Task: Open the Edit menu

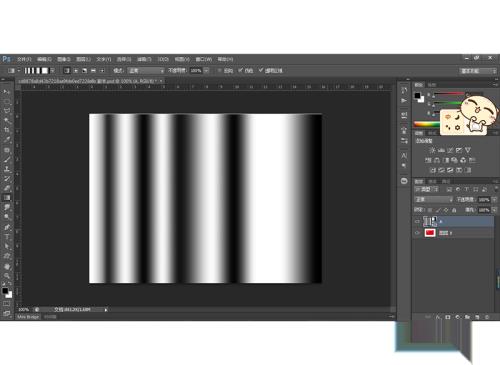Action: coord(44,59)
